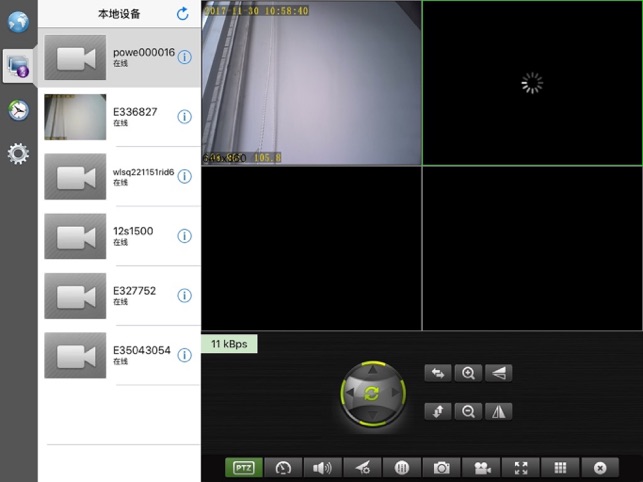
Task: Mirror image with lower triangle button
Action: [x=499, y=411]
